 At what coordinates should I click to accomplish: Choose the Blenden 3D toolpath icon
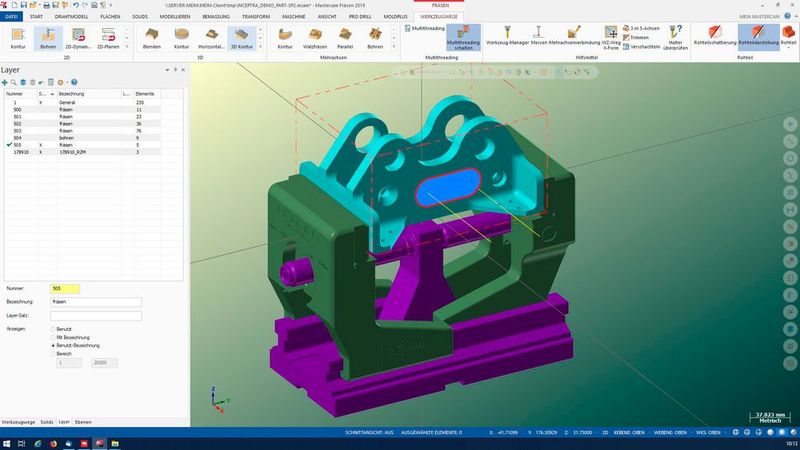pos(152,38)
